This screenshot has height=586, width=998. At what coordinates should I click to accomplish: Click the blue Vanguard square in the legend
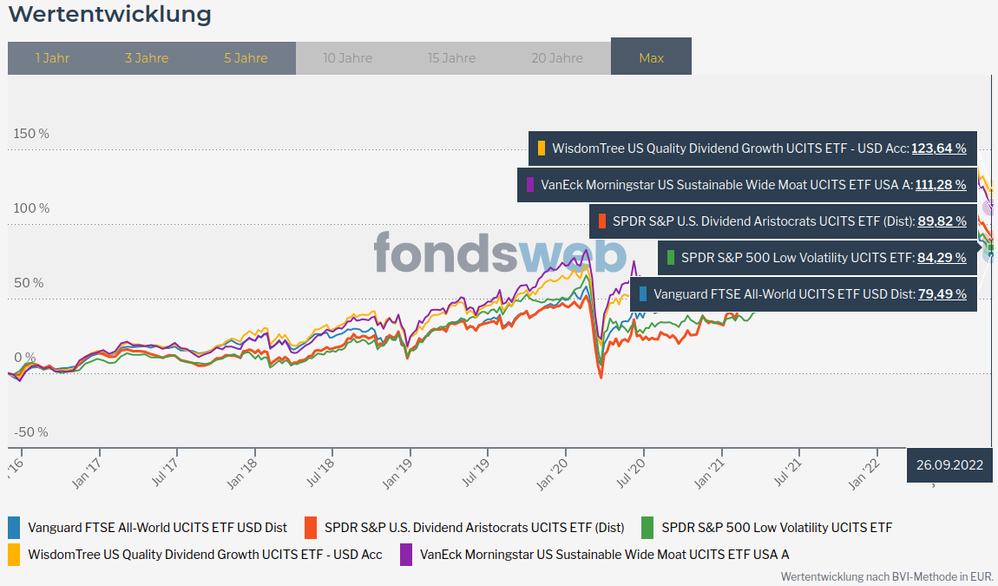coord(14,527)
